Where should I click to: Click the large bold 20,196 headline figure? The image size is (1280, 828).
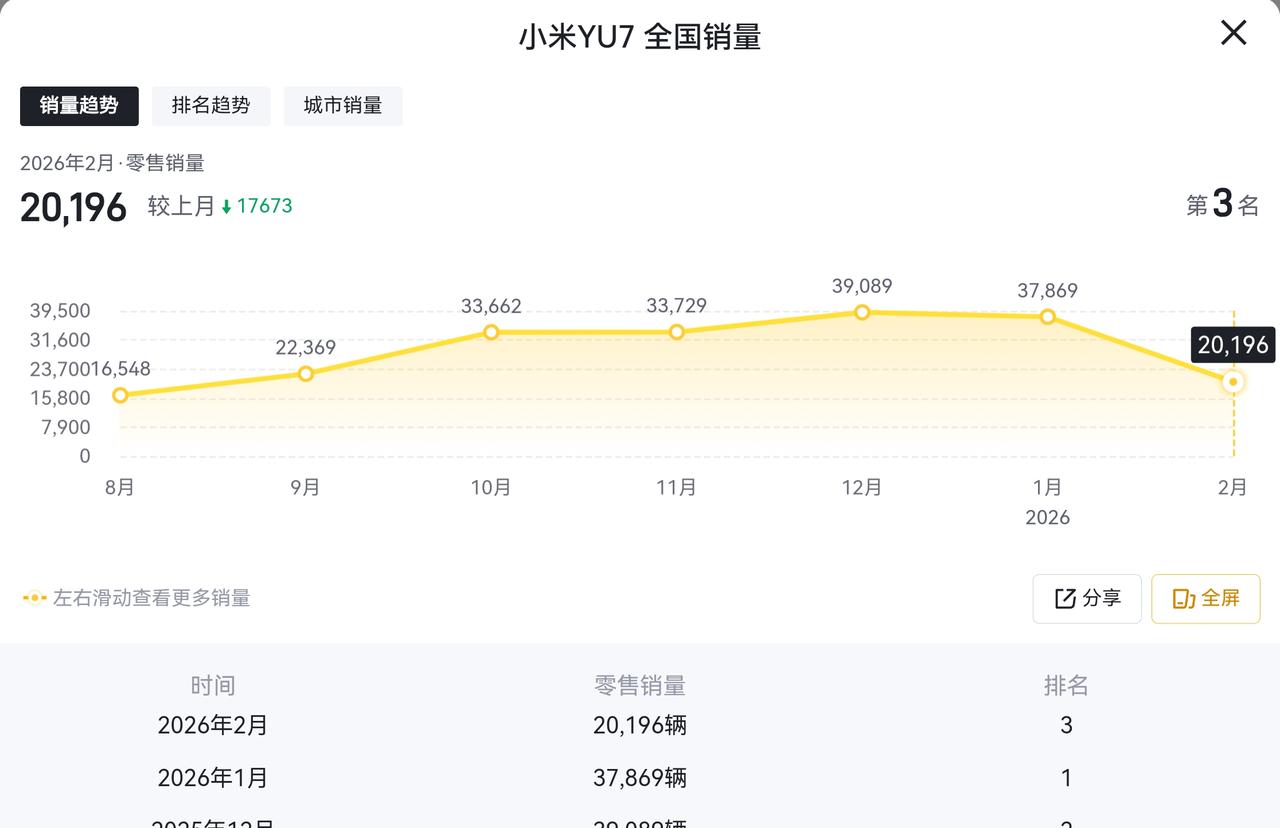74,207
